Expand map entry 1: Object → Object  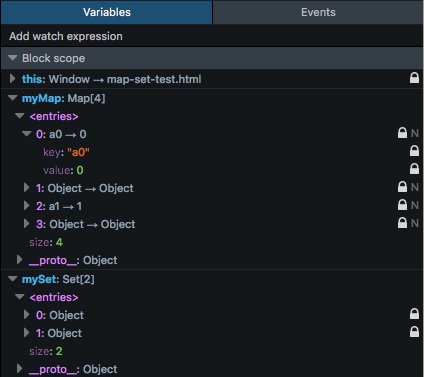[26, 188]
